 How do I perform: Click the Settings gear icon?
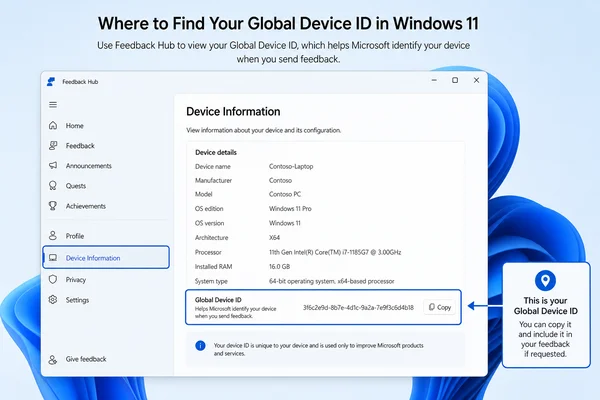tap(53, 300)
